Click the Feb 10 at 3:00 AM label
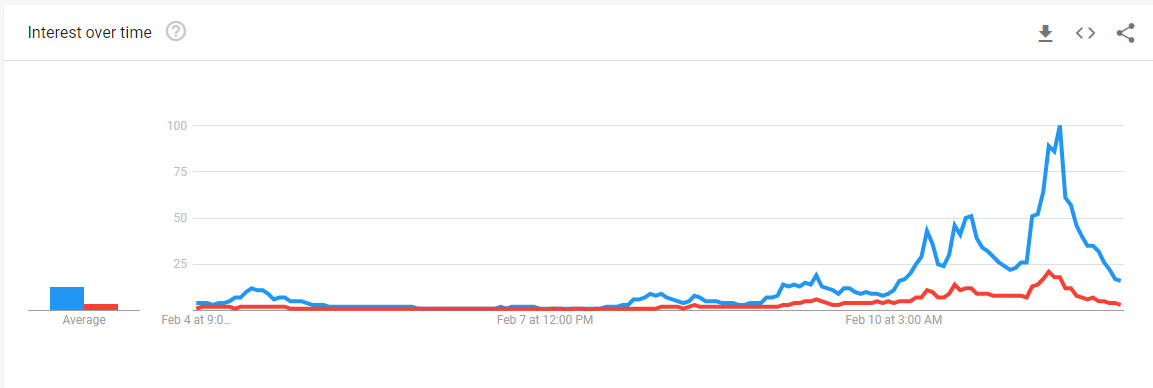The height and width of the screenshot is (388, 1153). click(893, 320)
